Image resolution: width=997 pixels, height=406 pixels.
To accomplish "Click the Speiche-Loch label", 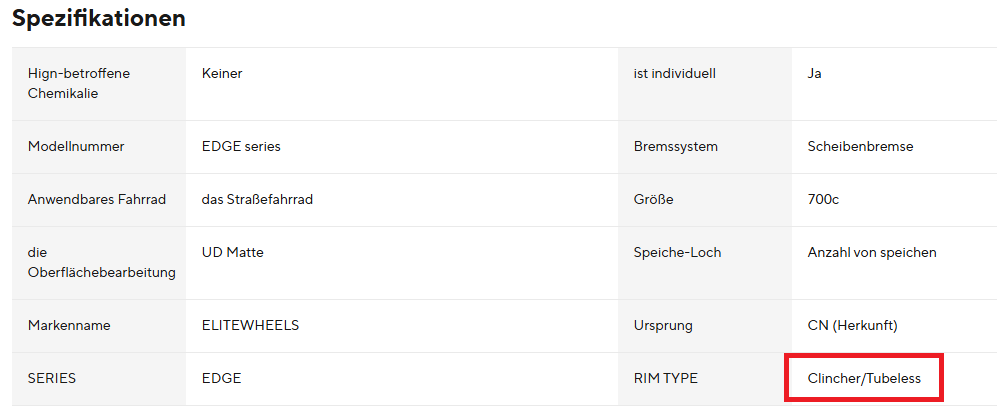I will [x=677, y=253].
